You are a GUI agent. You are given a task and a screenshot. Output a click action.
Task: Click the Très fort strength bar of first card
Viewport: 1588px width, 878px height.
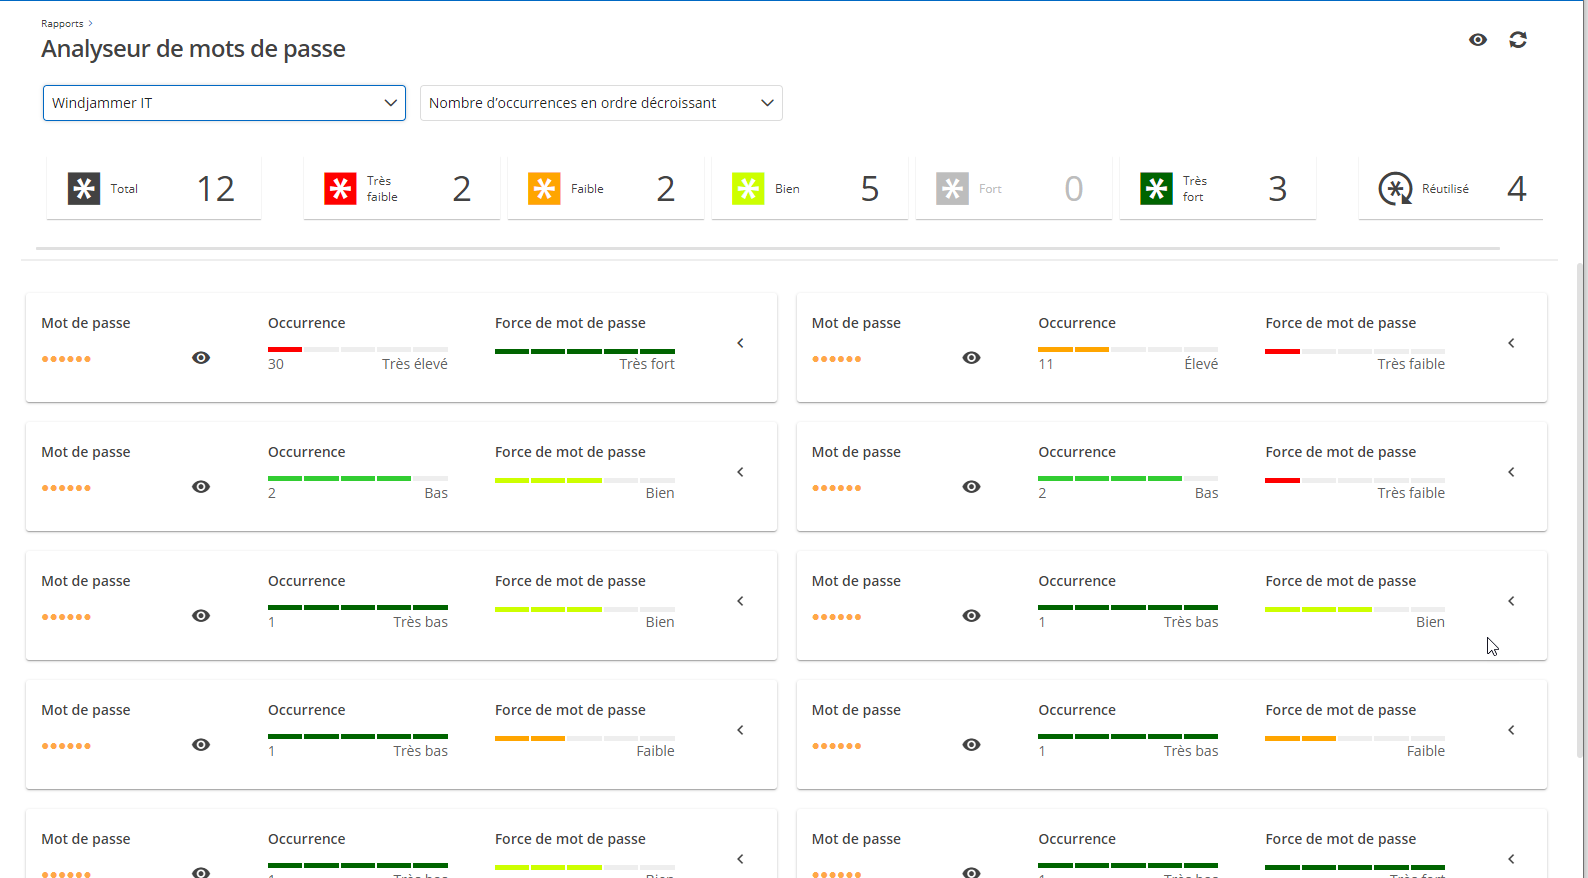tap(584, 351)
